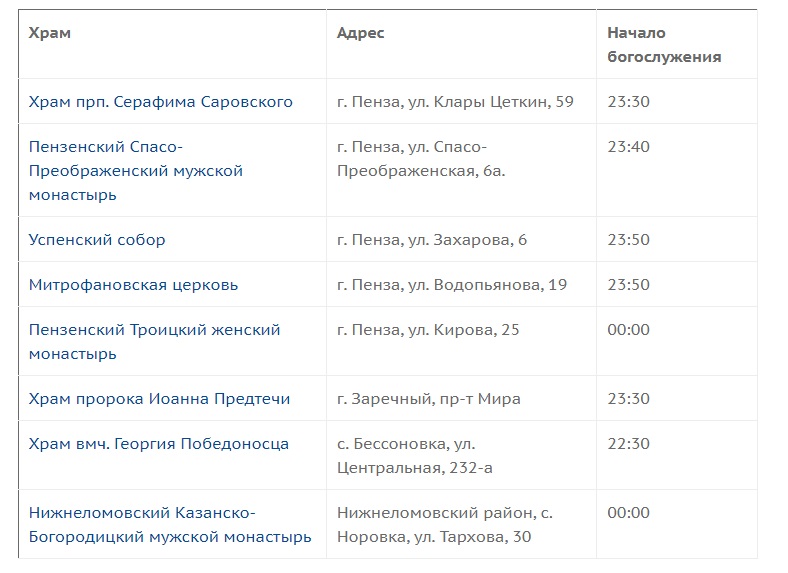Viewport: 788px width, 573px height.
Task: Select the address ул. Кирова, 25
Action: (463, 330)
